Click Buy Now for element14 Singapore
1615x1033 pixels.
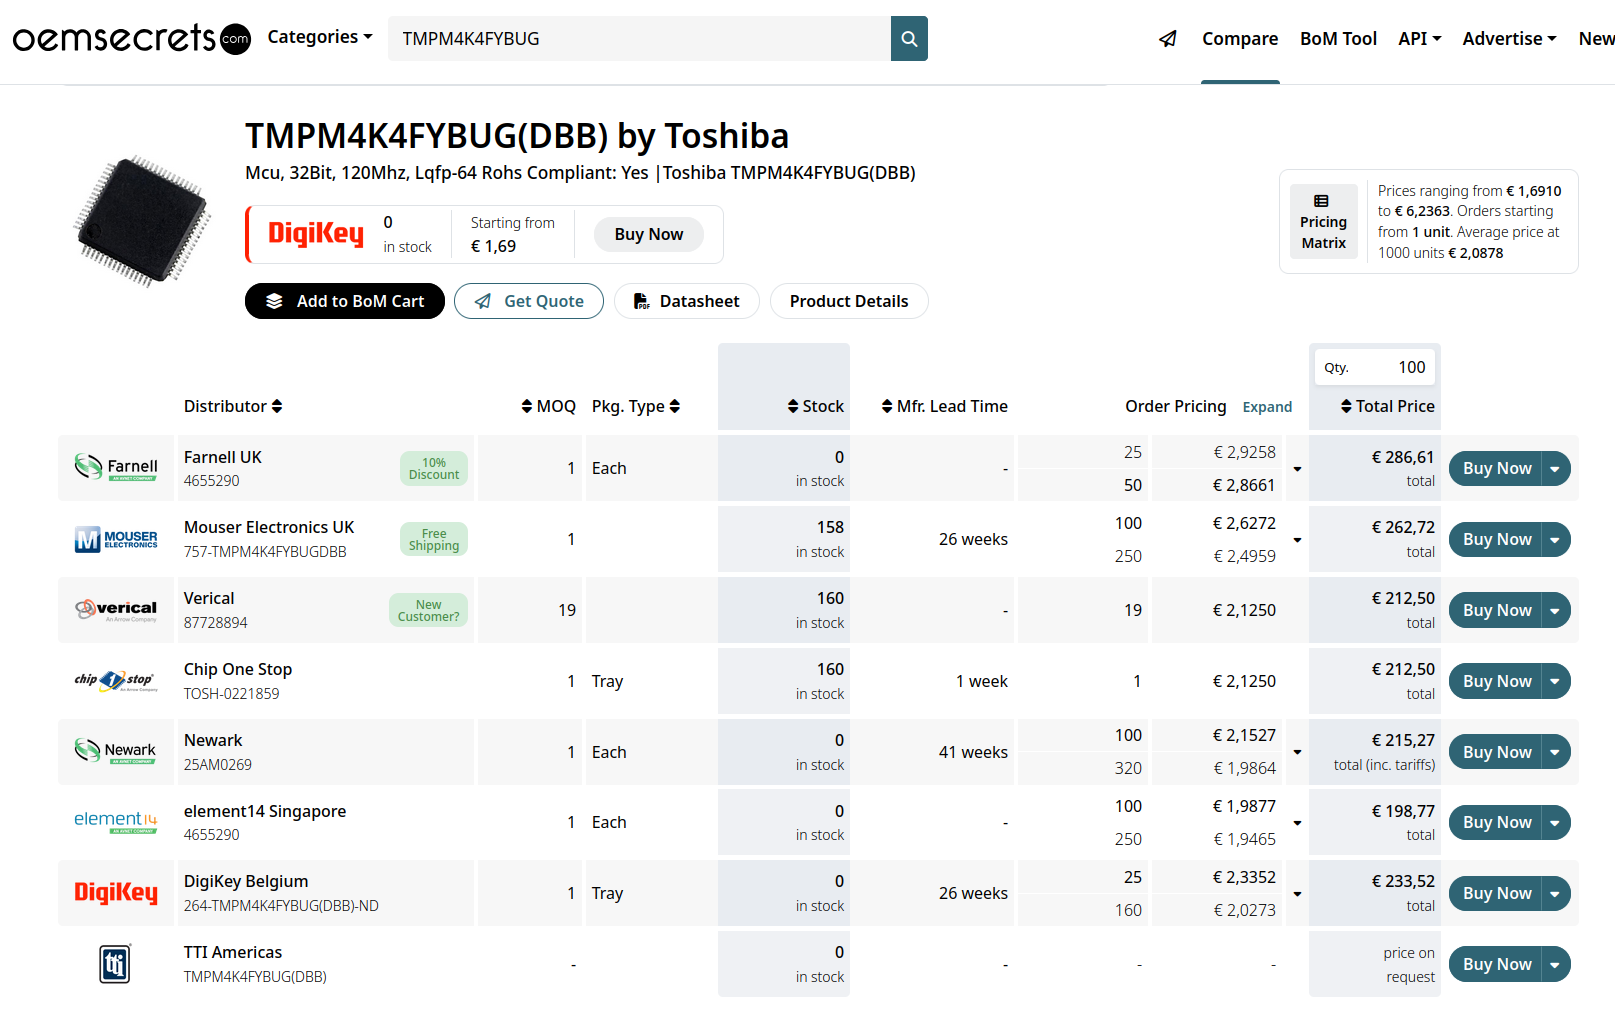click(1496, 822)
